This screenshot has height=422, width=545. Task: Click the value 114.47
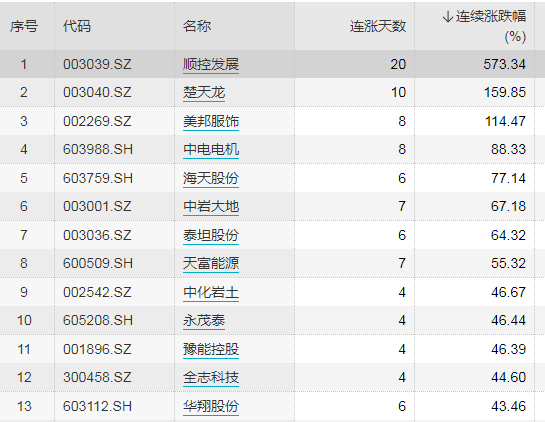coord(506,121)
